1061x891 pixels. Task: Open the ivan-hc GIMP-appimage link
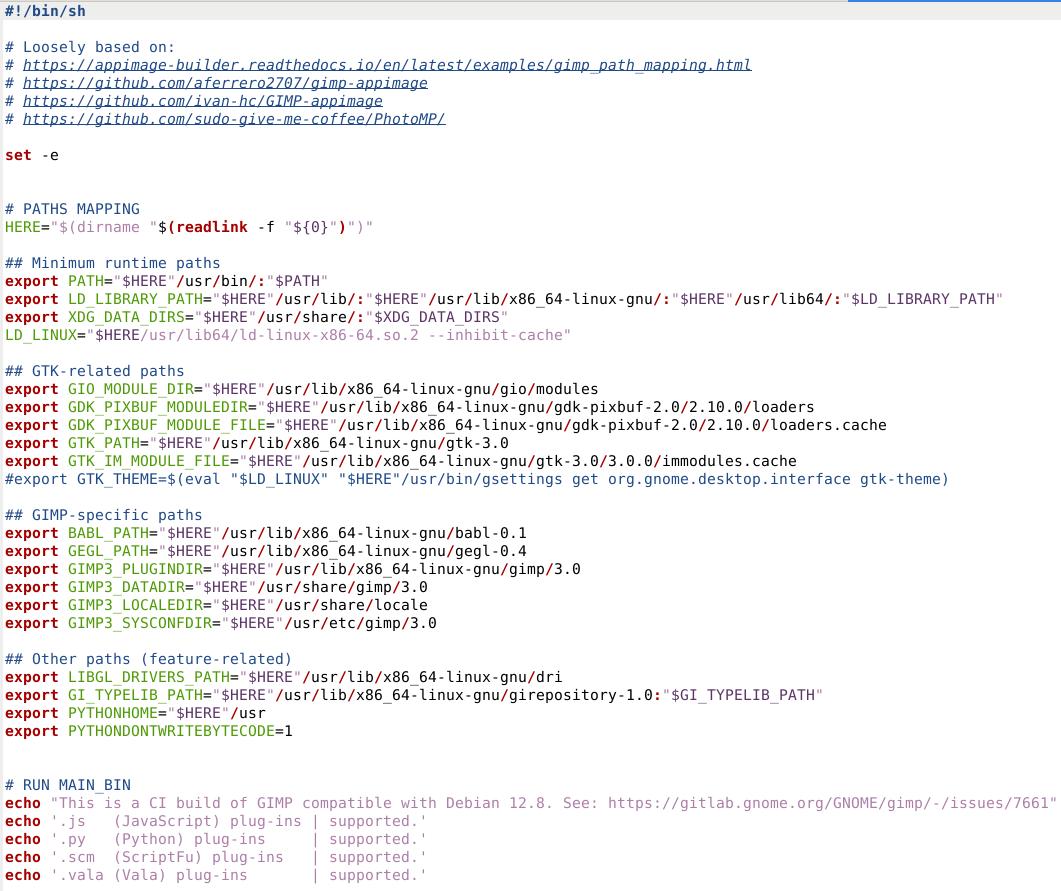[202, 101]
